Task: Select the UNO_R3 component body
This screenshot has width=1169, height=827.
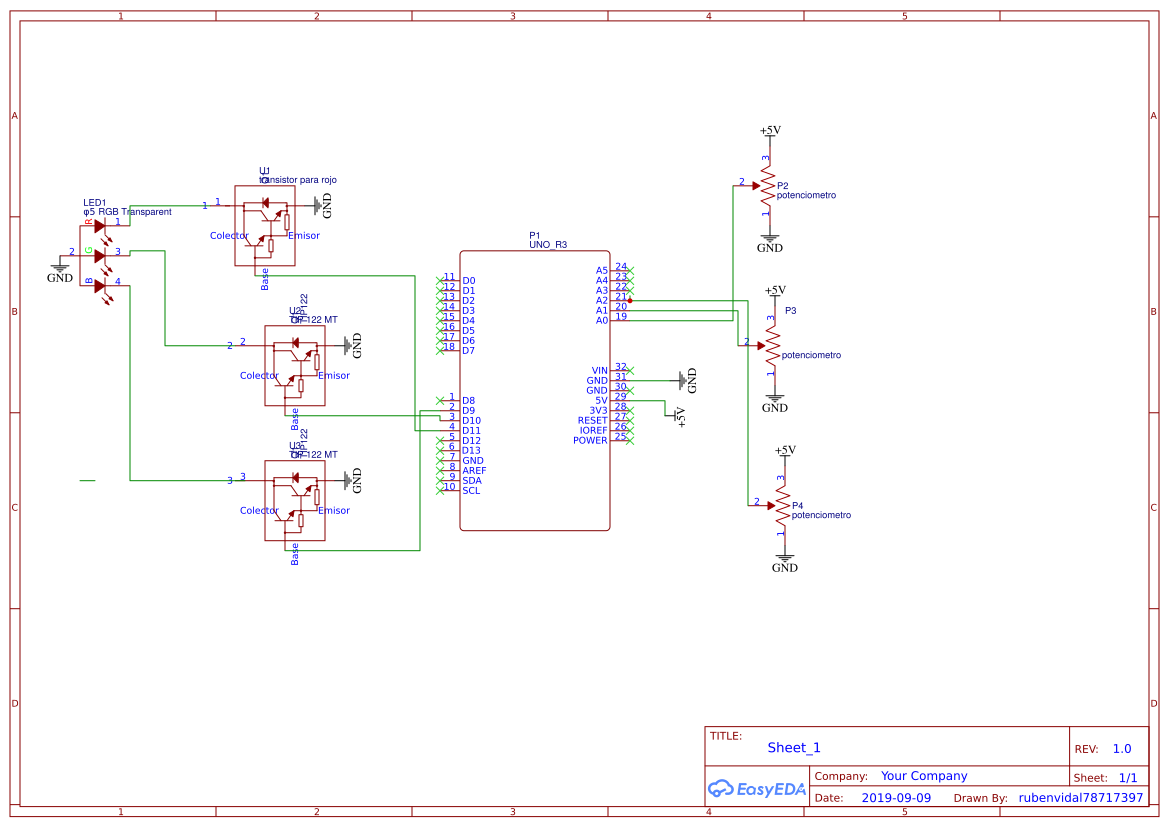Action: coord(535,391)
